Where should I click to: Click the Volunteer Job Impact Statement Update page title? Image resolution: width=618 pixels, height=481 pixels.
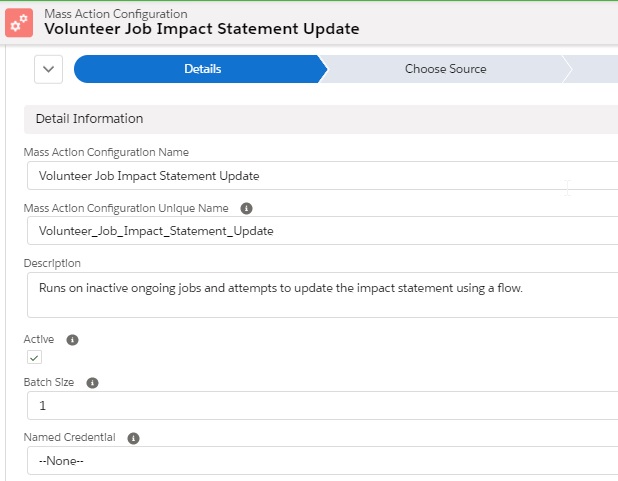(x=201, y=29)
